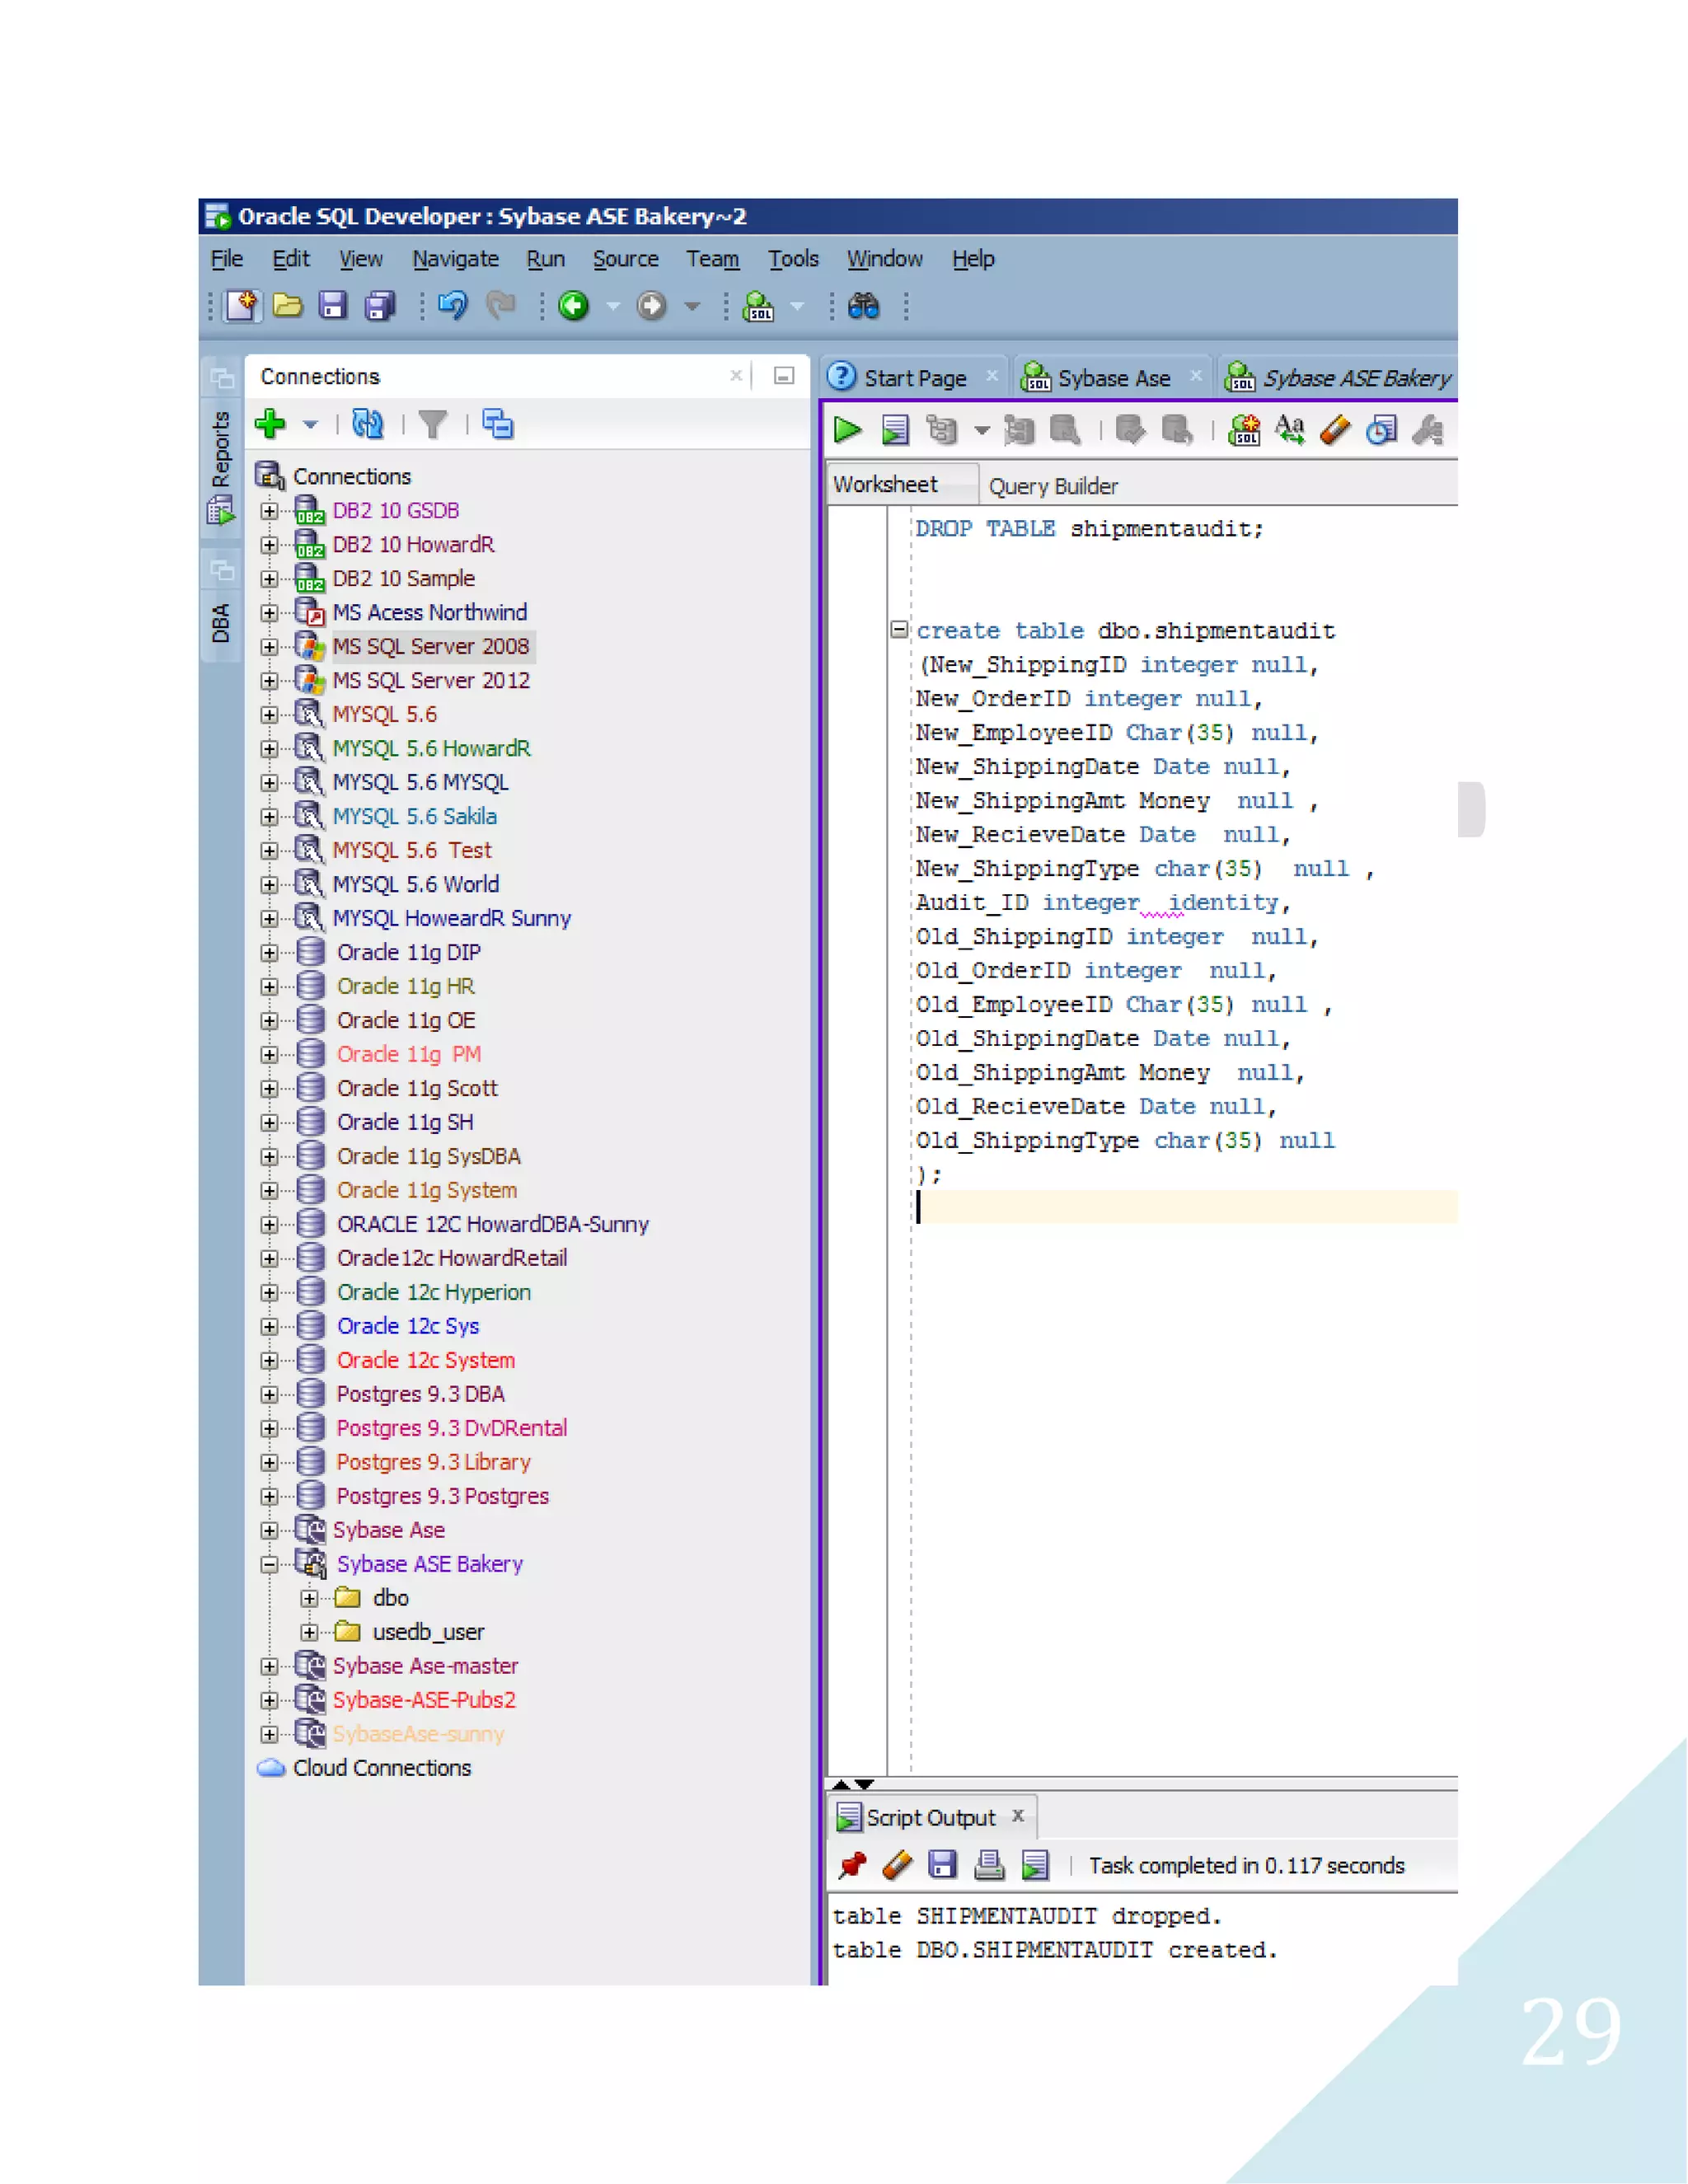Viewport: 1688px width, 2184px height.
Task: Click the Filter connections funnel icon
Action: (x=433, y=424)
